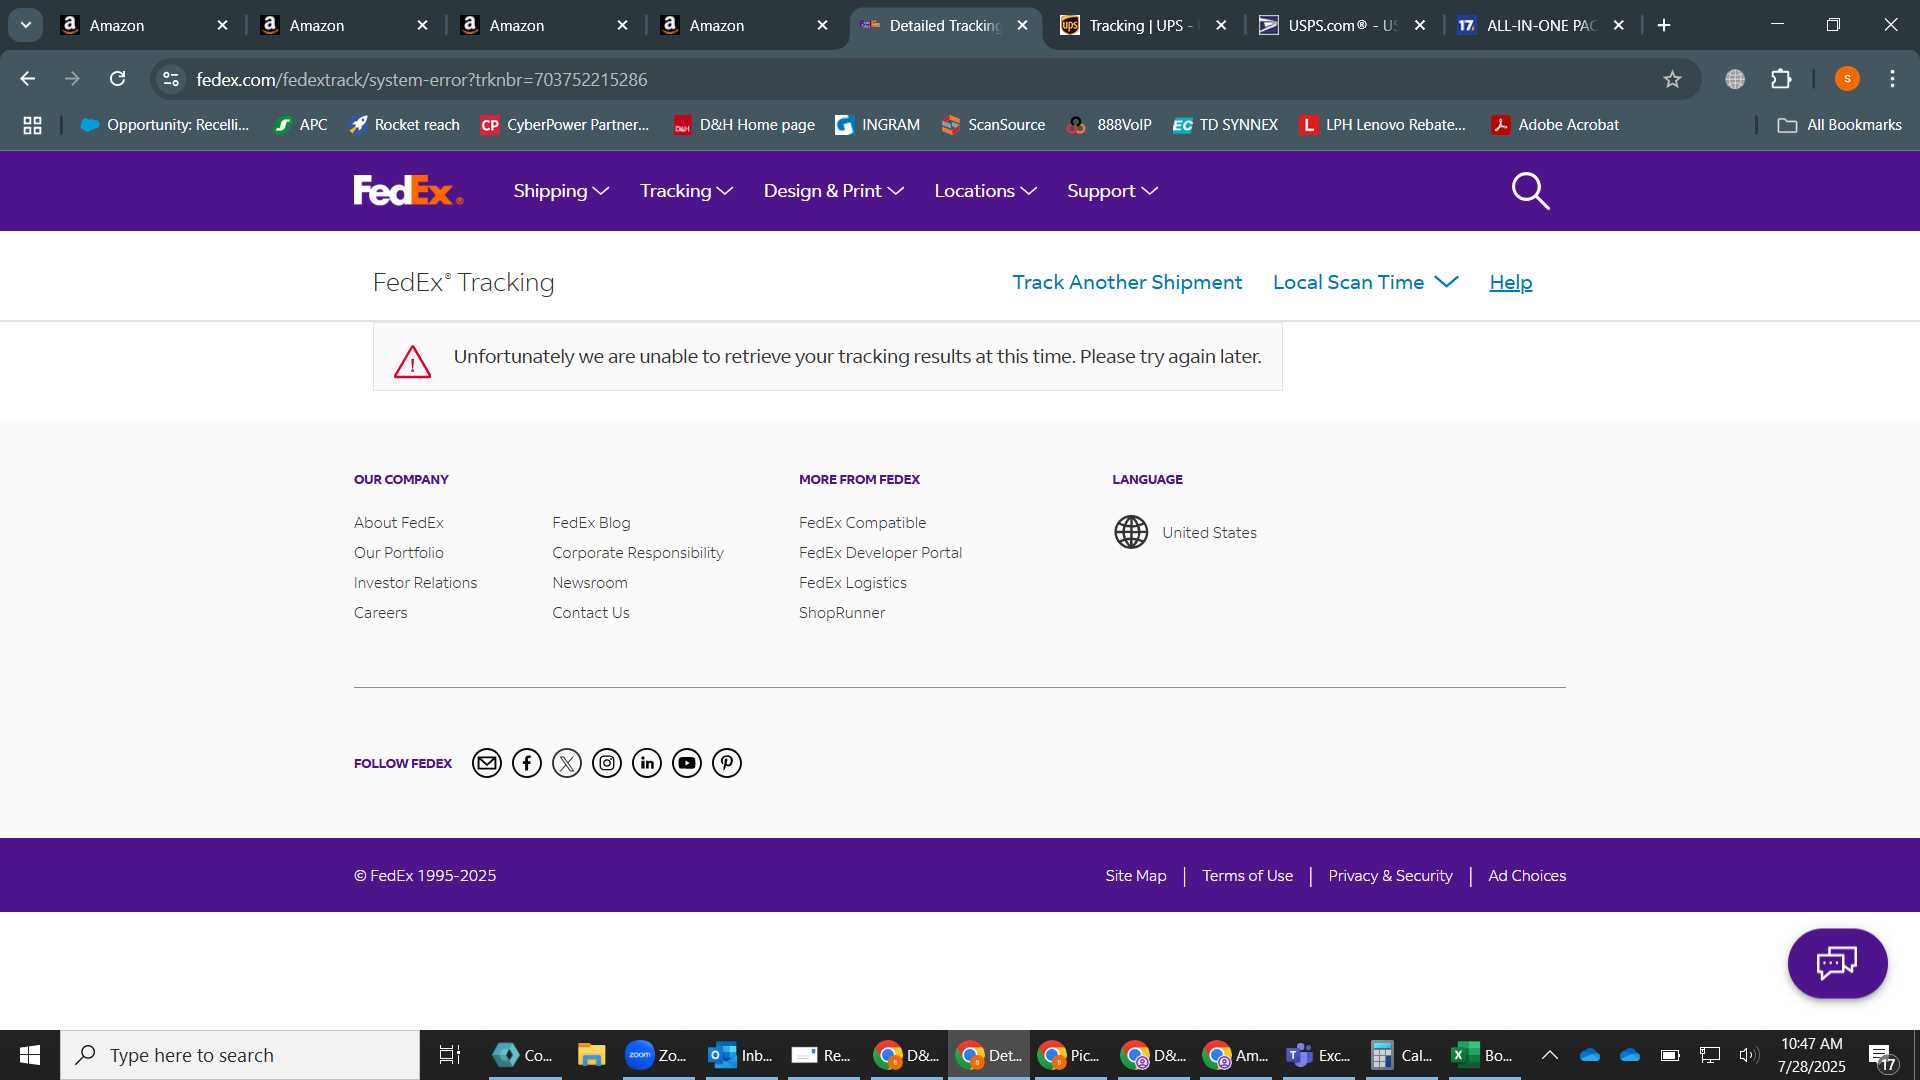
Task: Switch to the first Amazon tab
Action: click(144, 25)
